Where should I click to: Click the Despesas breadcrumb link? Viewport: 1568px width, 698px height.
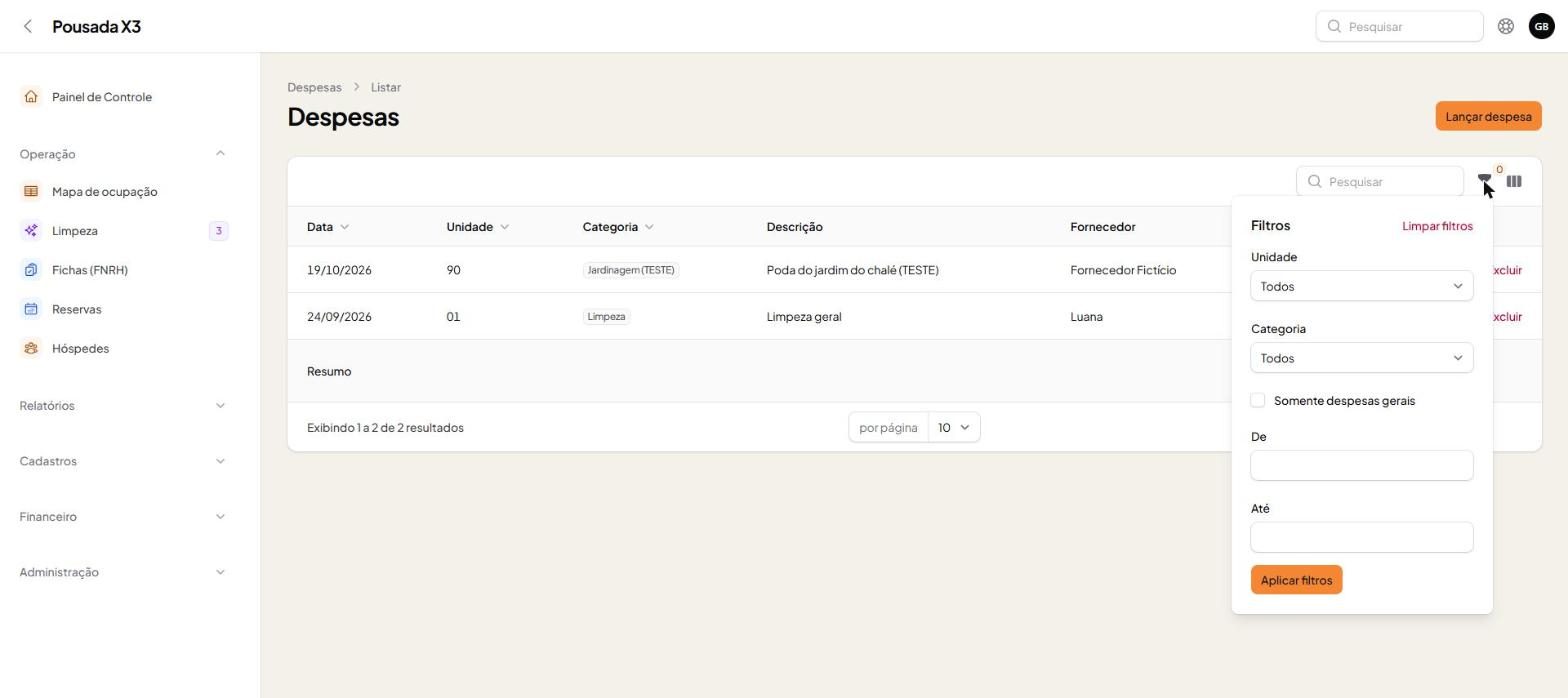tap(314, 87)
